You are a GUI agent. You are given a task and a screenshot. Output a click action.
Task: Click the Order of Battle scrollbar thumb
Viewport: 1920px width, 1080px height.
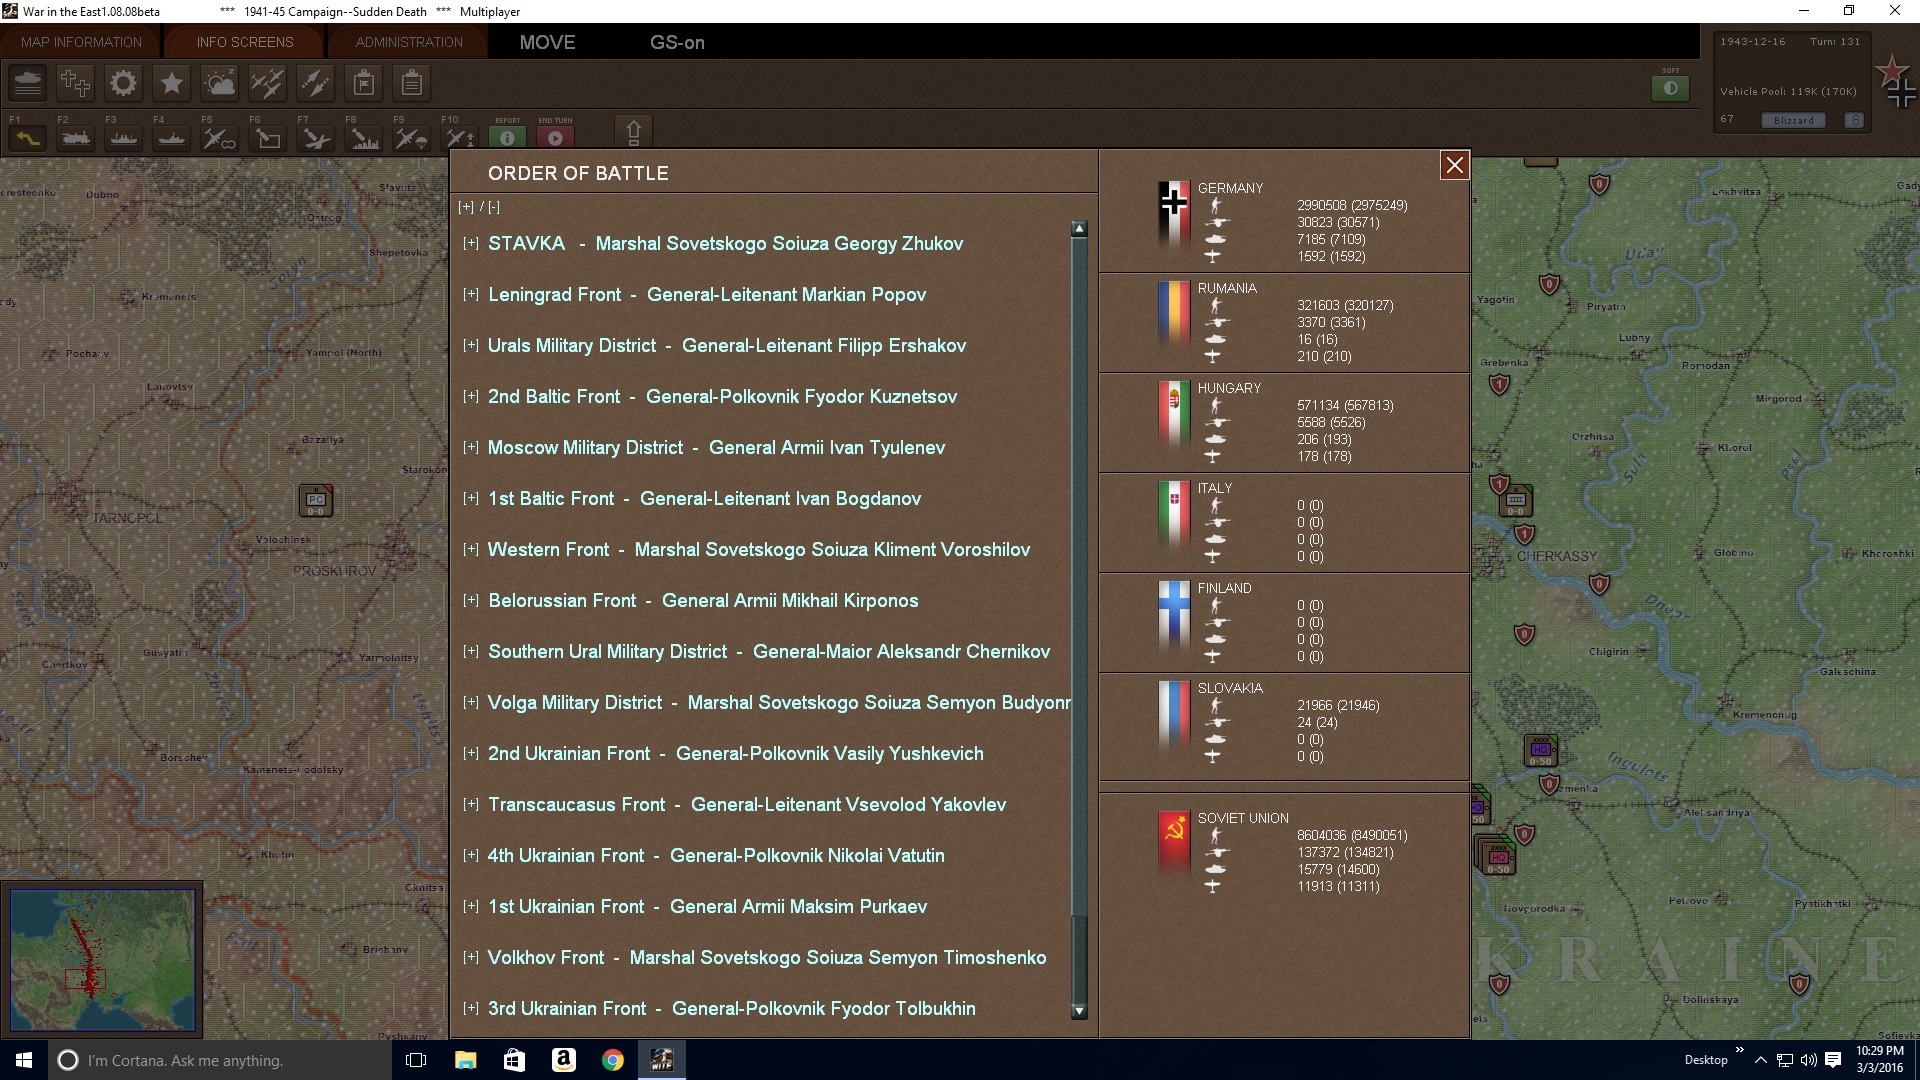point(1079,958)
